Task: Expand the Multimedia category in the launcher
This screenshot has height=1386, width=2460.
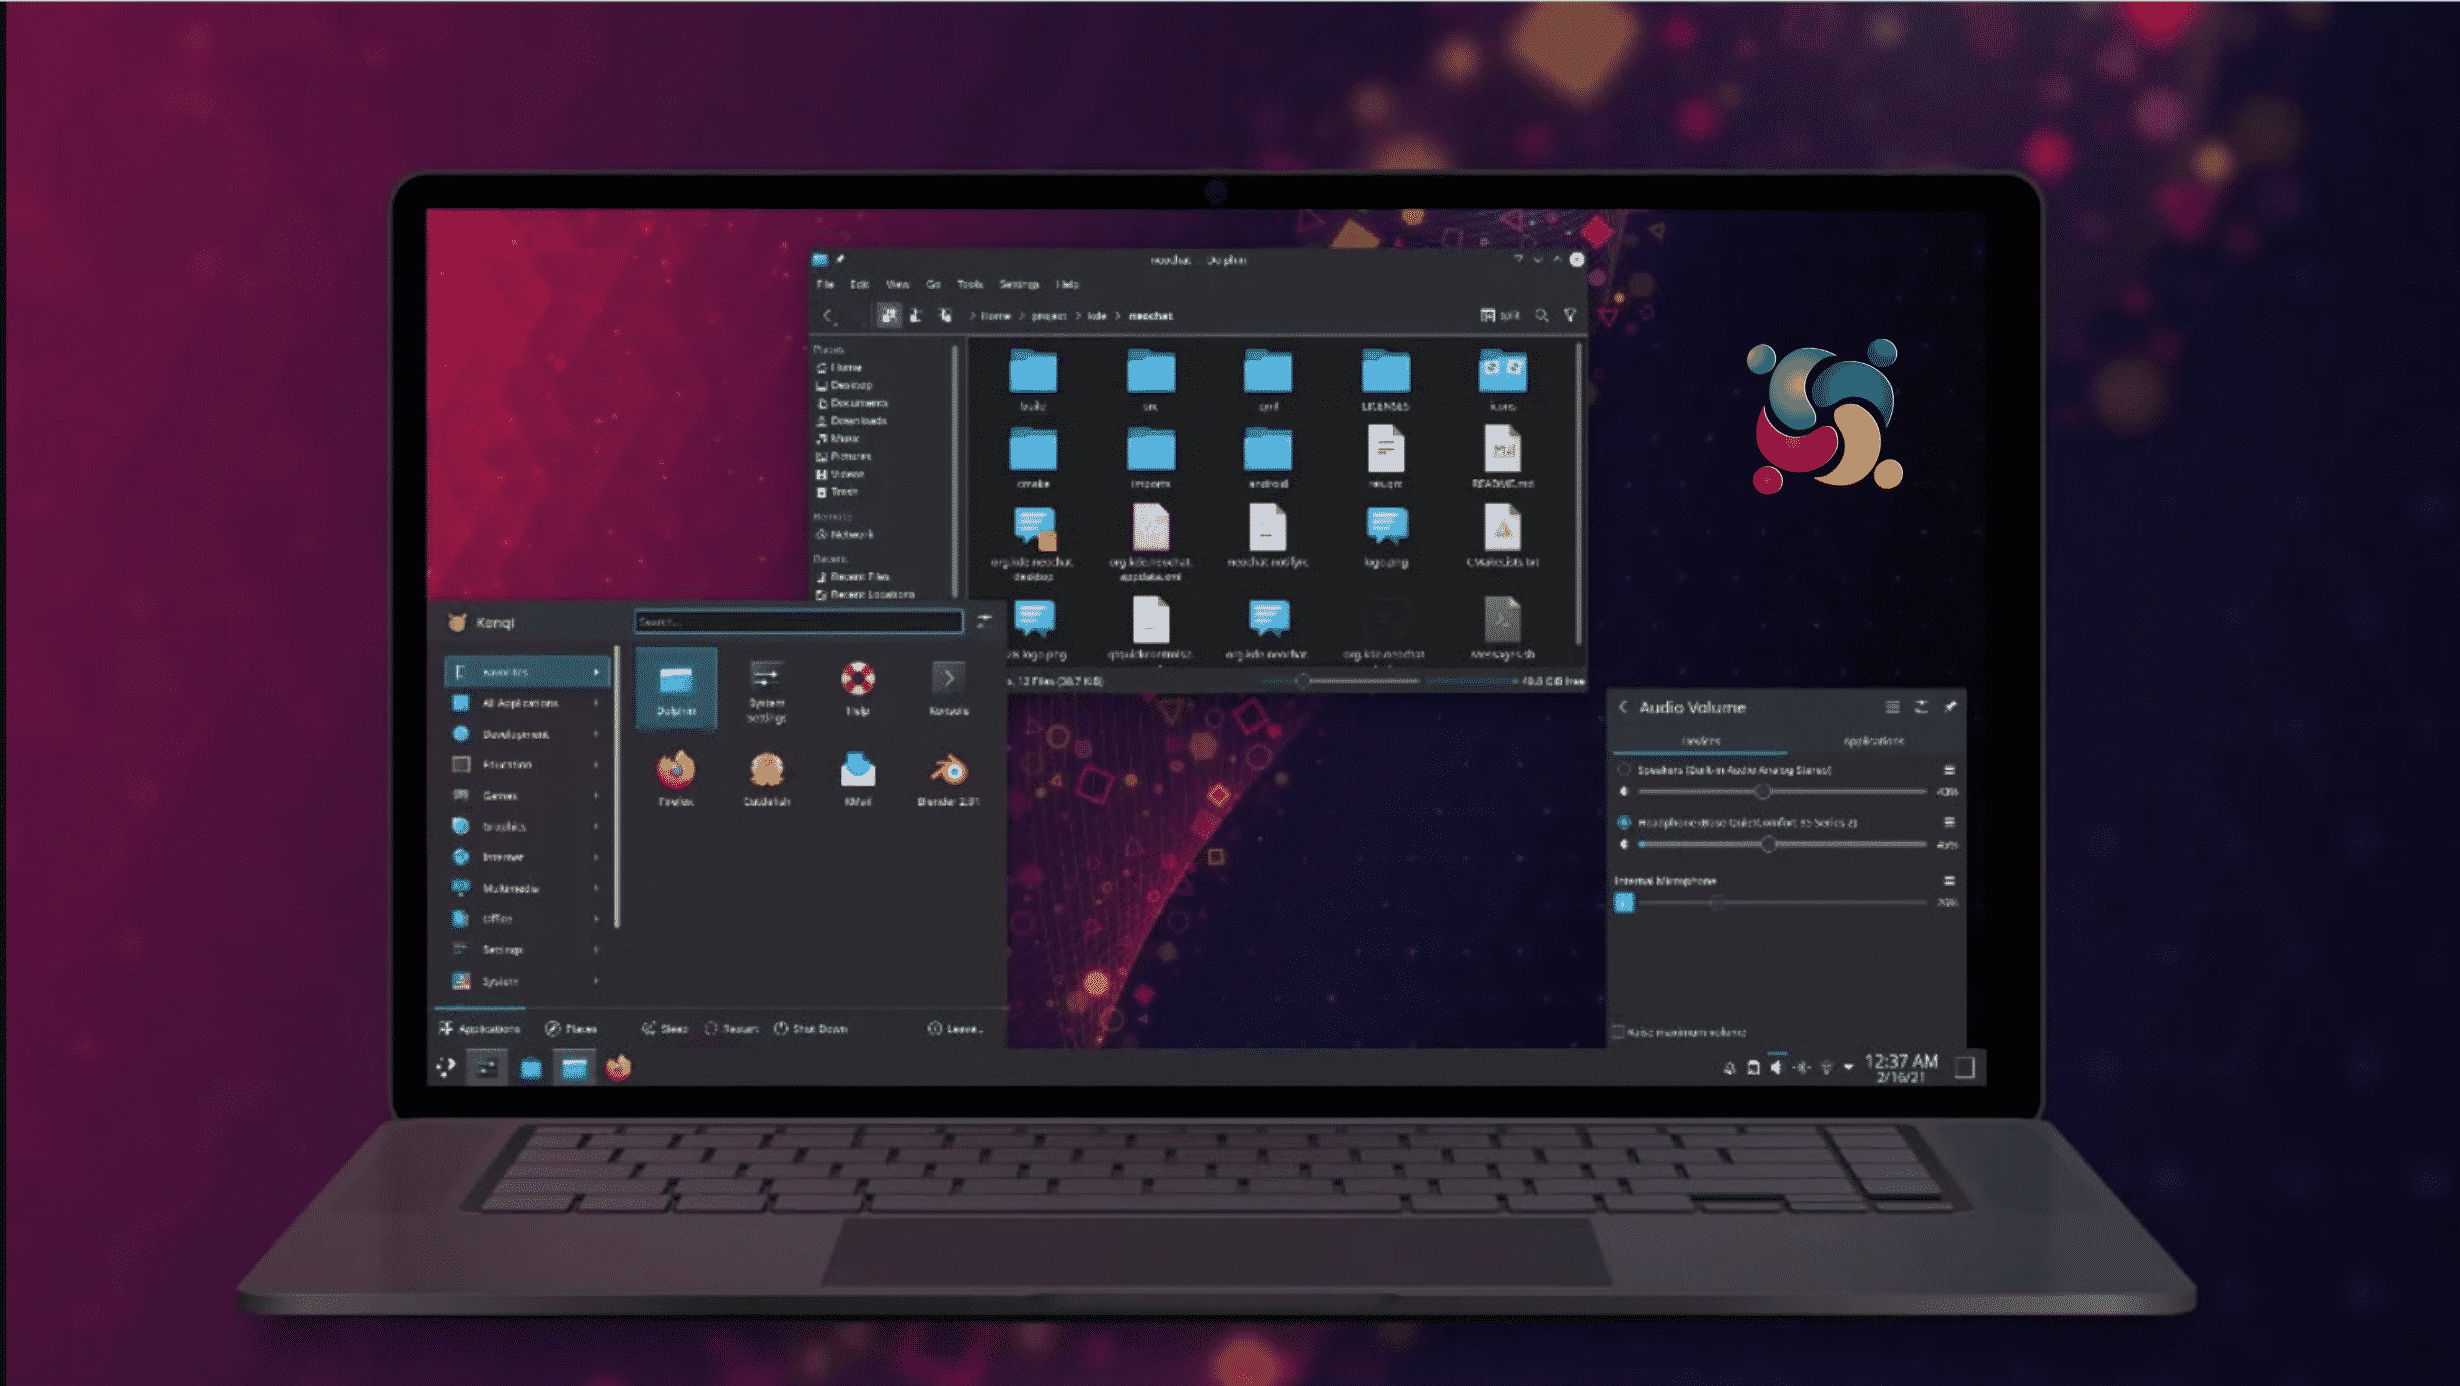Action: (x=526, y=888)
